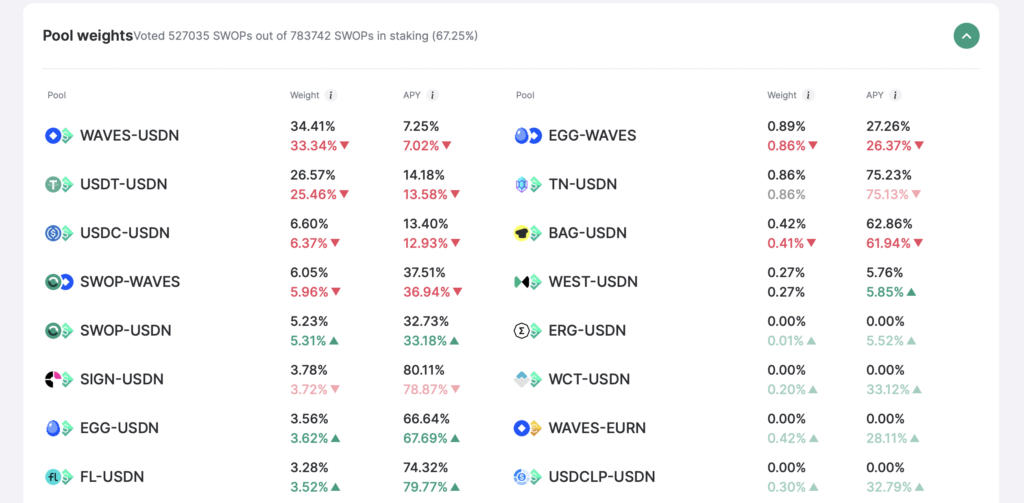Select the EGG-USDN pool name

pos(120,429)
